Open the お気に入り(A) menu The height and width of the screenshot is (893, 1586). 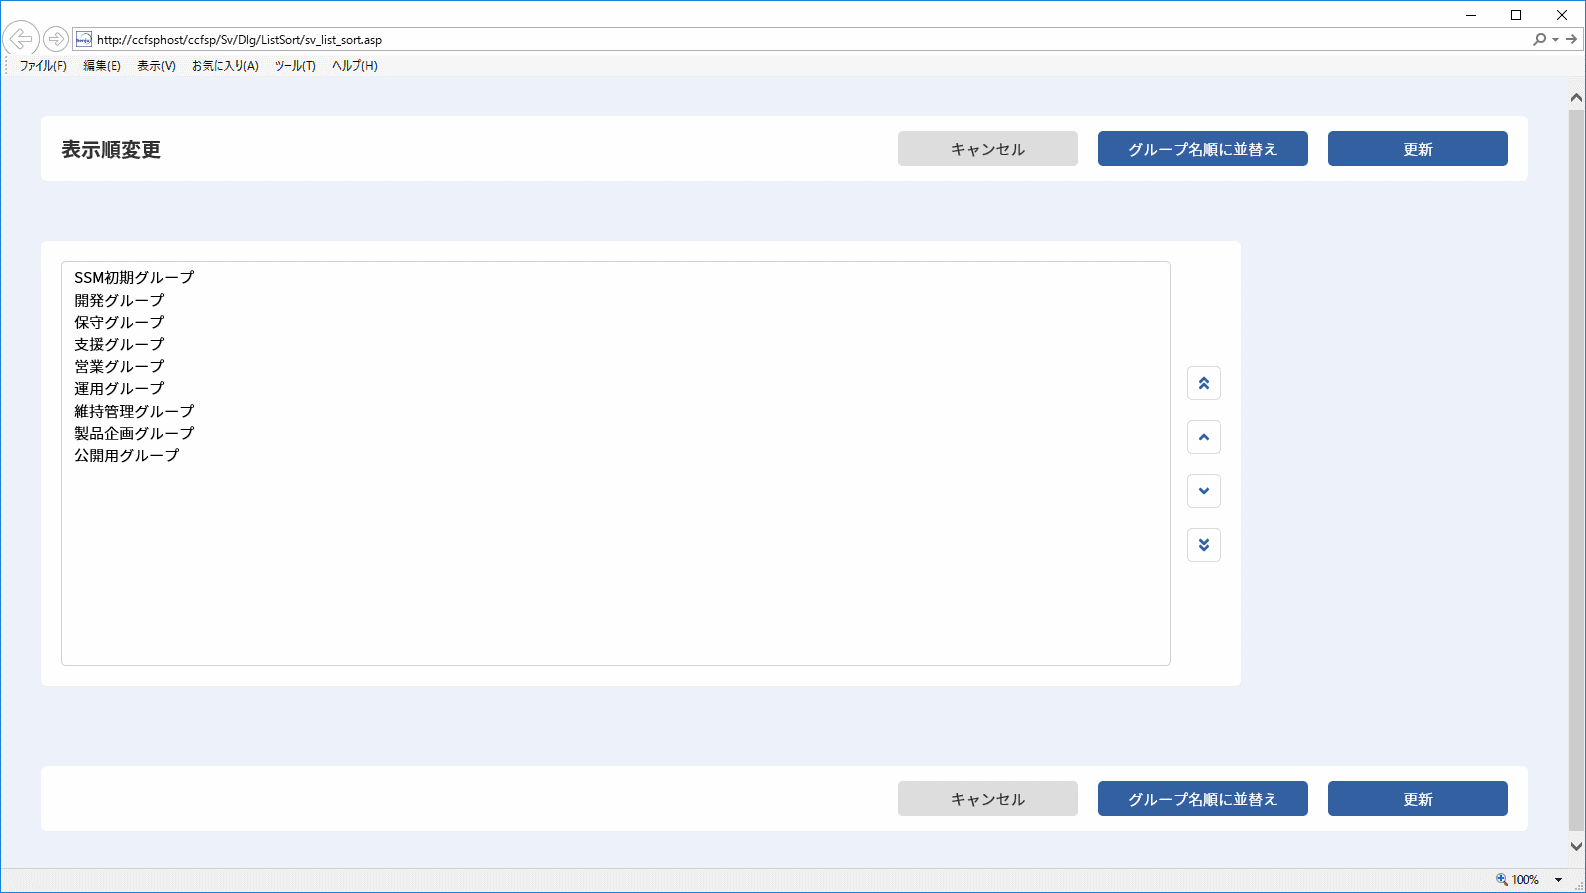(x=225, y=66)
